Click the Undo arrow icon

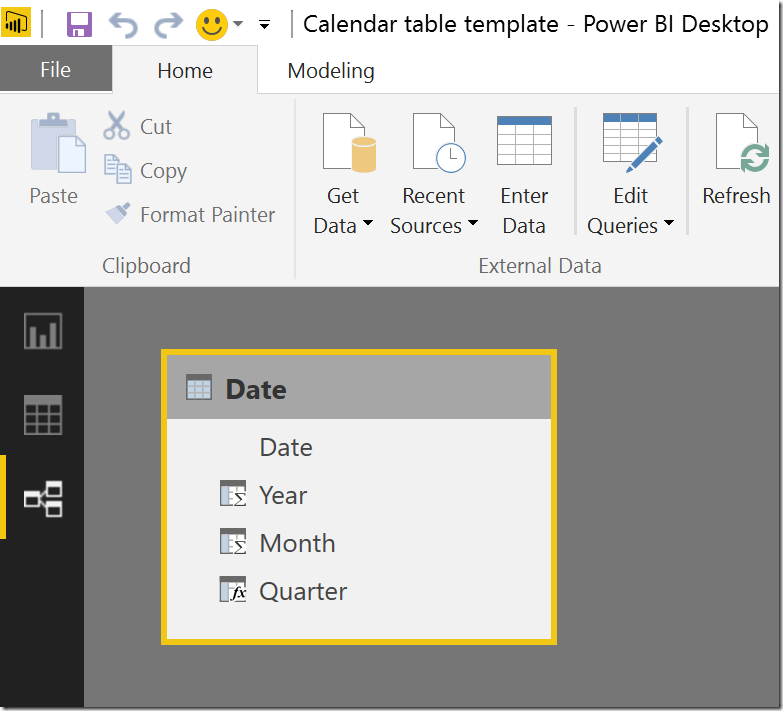point(123,24)
